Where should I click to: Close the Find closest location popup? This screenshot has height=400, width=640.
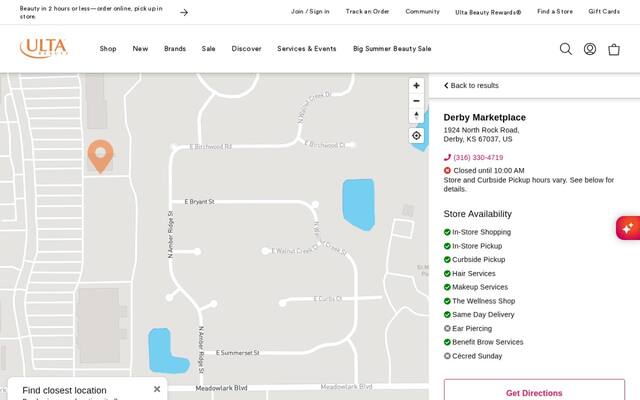157,389
